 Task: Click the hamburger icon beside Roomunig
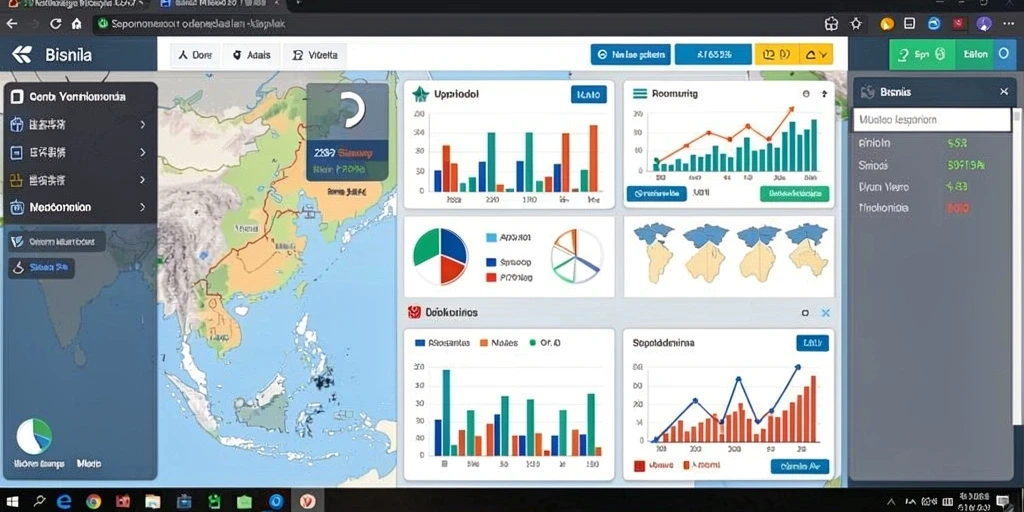pos(641,93)
